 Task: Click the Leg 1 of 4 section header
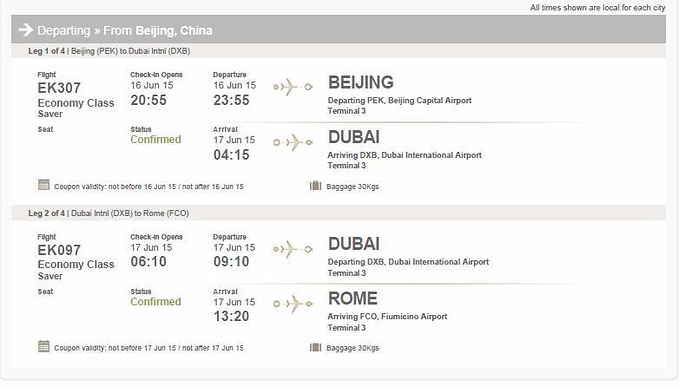[x=339, y=51]
